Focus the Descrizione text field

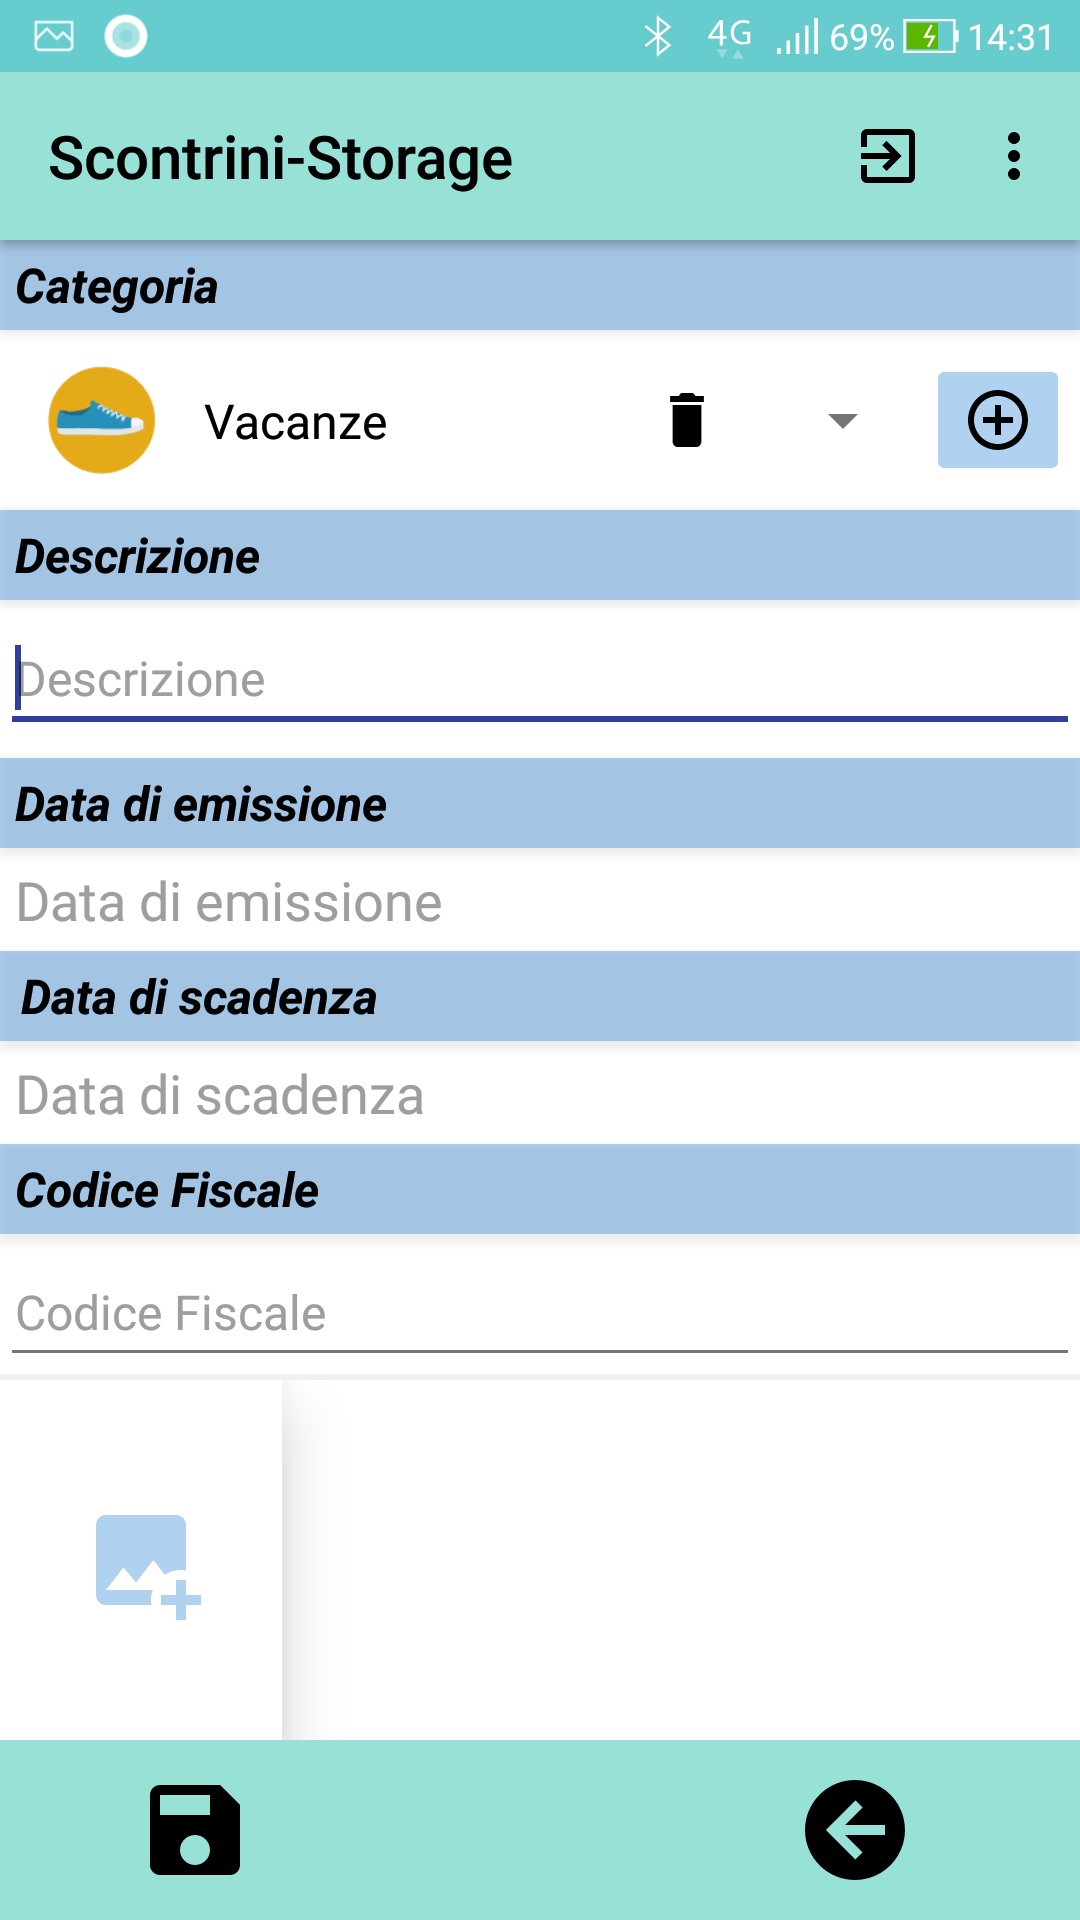click(540, 681)
